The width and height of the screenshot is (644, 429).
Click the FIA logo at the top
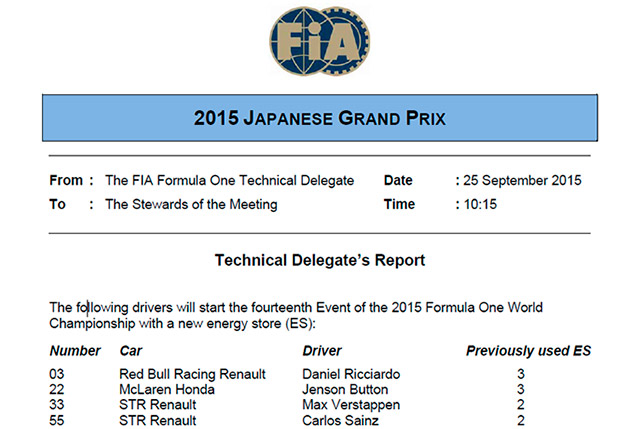pos(320,44)
